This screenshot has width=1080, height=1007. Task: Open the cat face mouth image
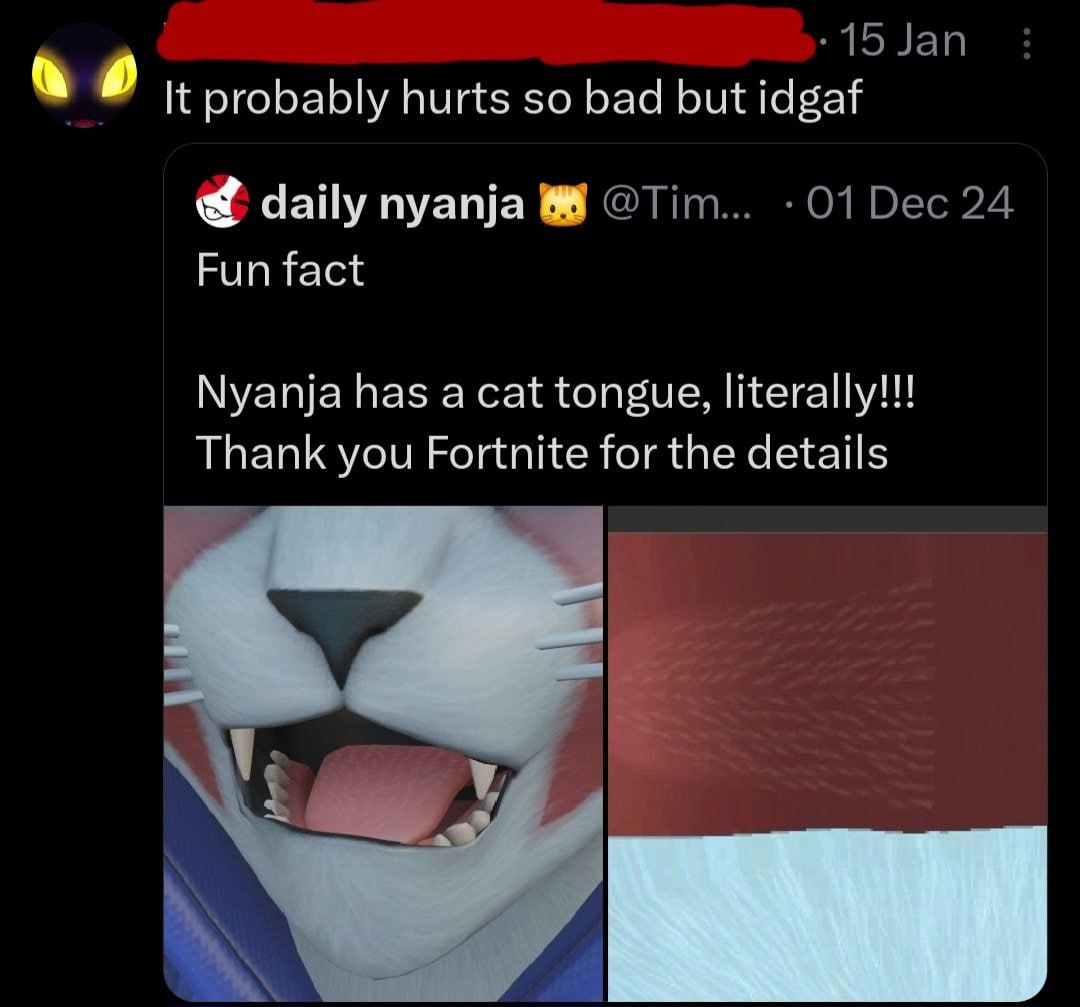click(383, 754)
